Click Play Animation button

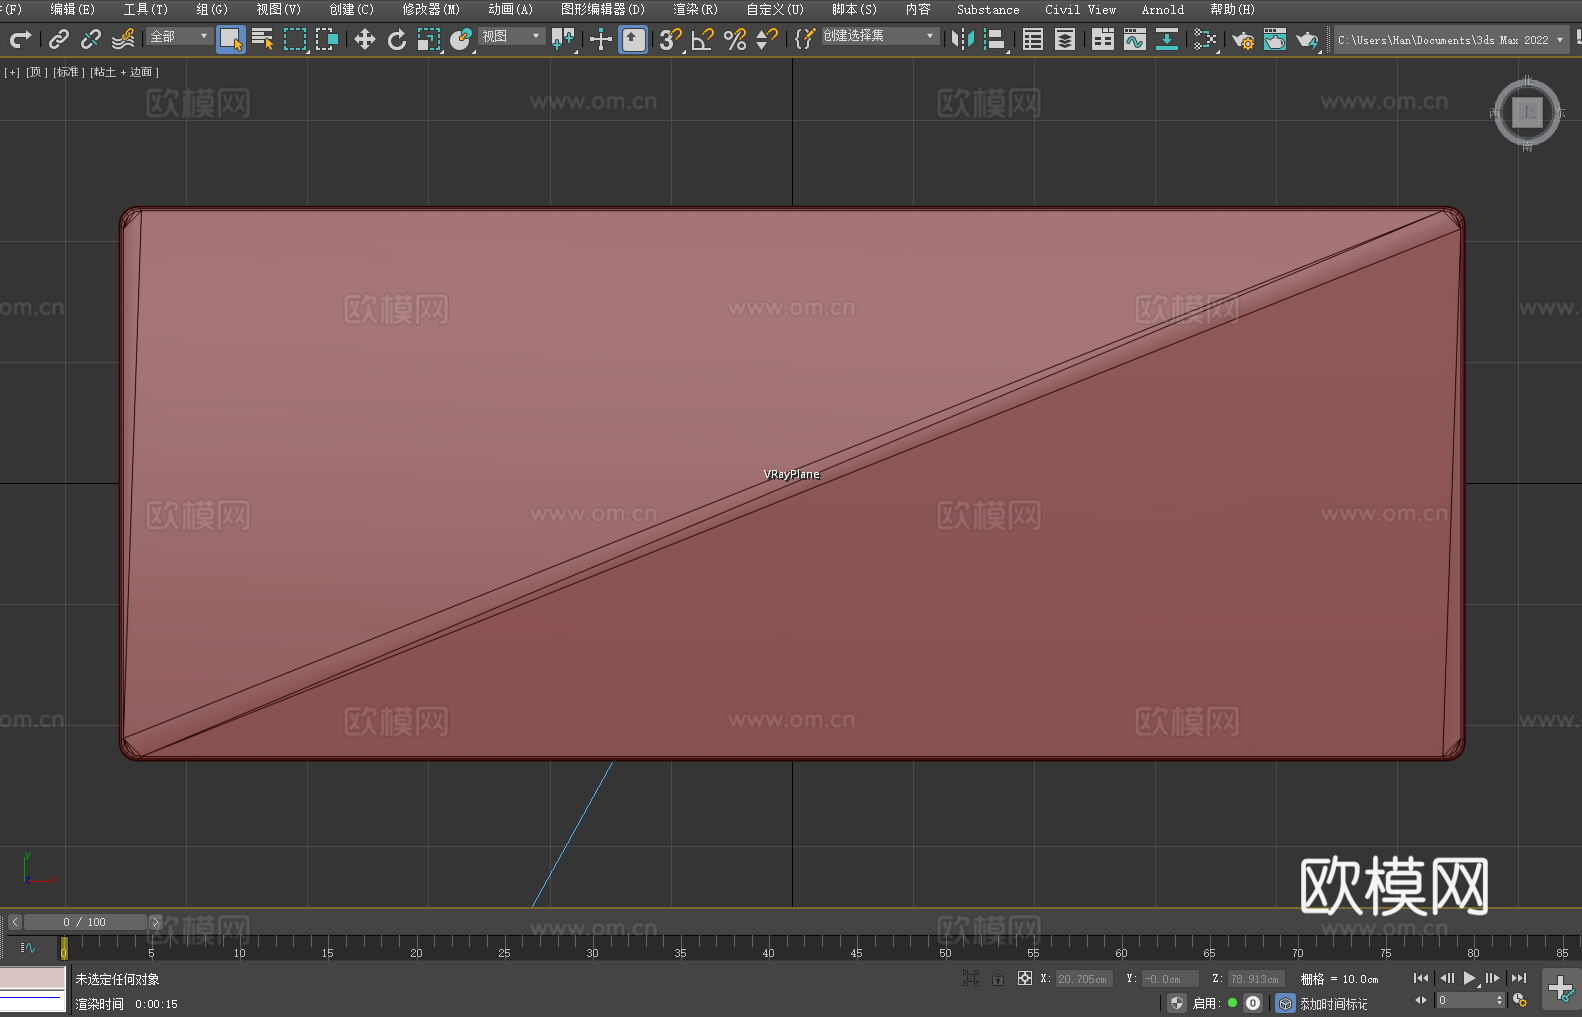click(1469, 978)
